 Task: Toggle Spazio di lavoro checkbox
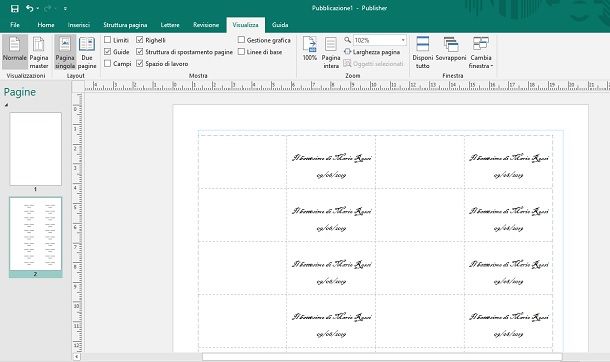(140, 63)
